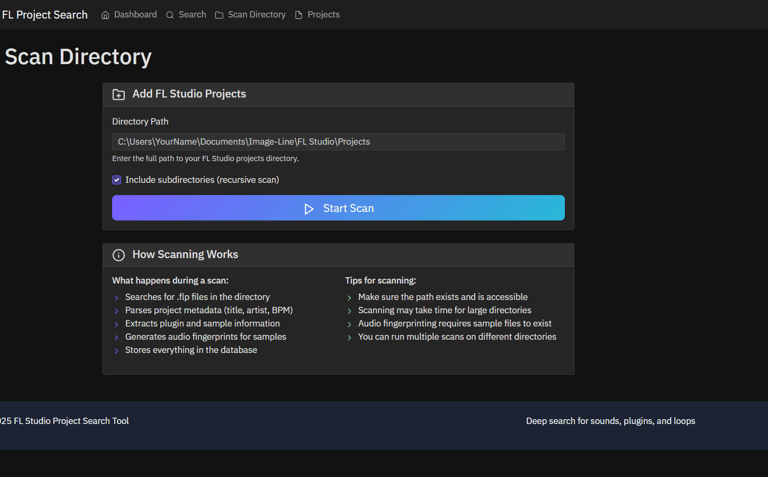The width and height of the screenshot is (768, 477).
Task: Click Make sure the path exists and is accessible
Action: (x=443, y=297)
